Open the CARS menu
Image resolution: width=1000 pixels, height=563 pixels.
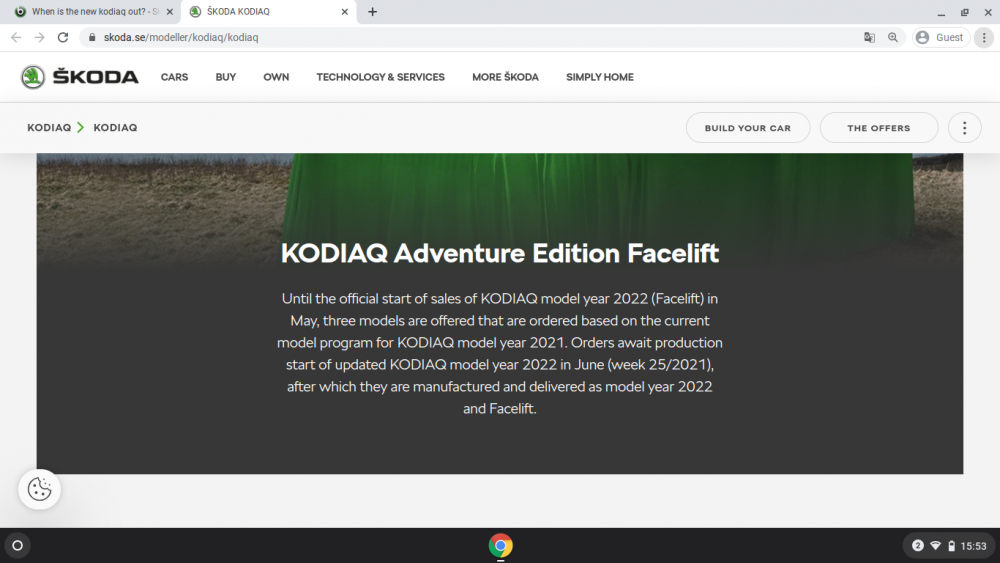(174, 77)
